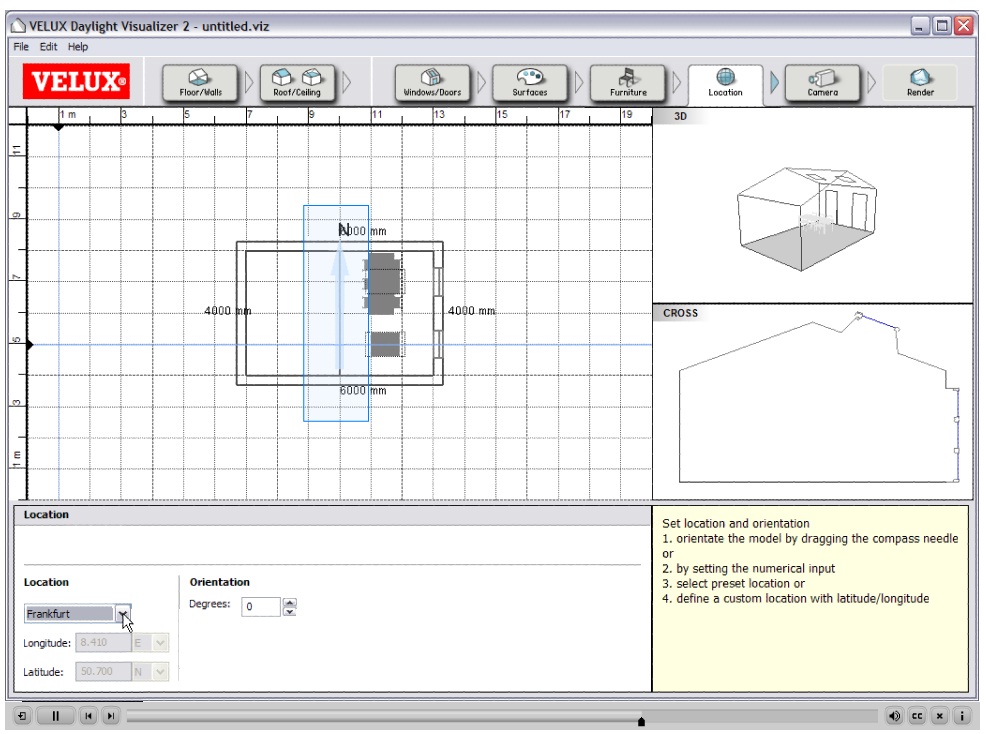988x734 pixels.
Task: Select the large table furniture in plan
Action: 384,284
